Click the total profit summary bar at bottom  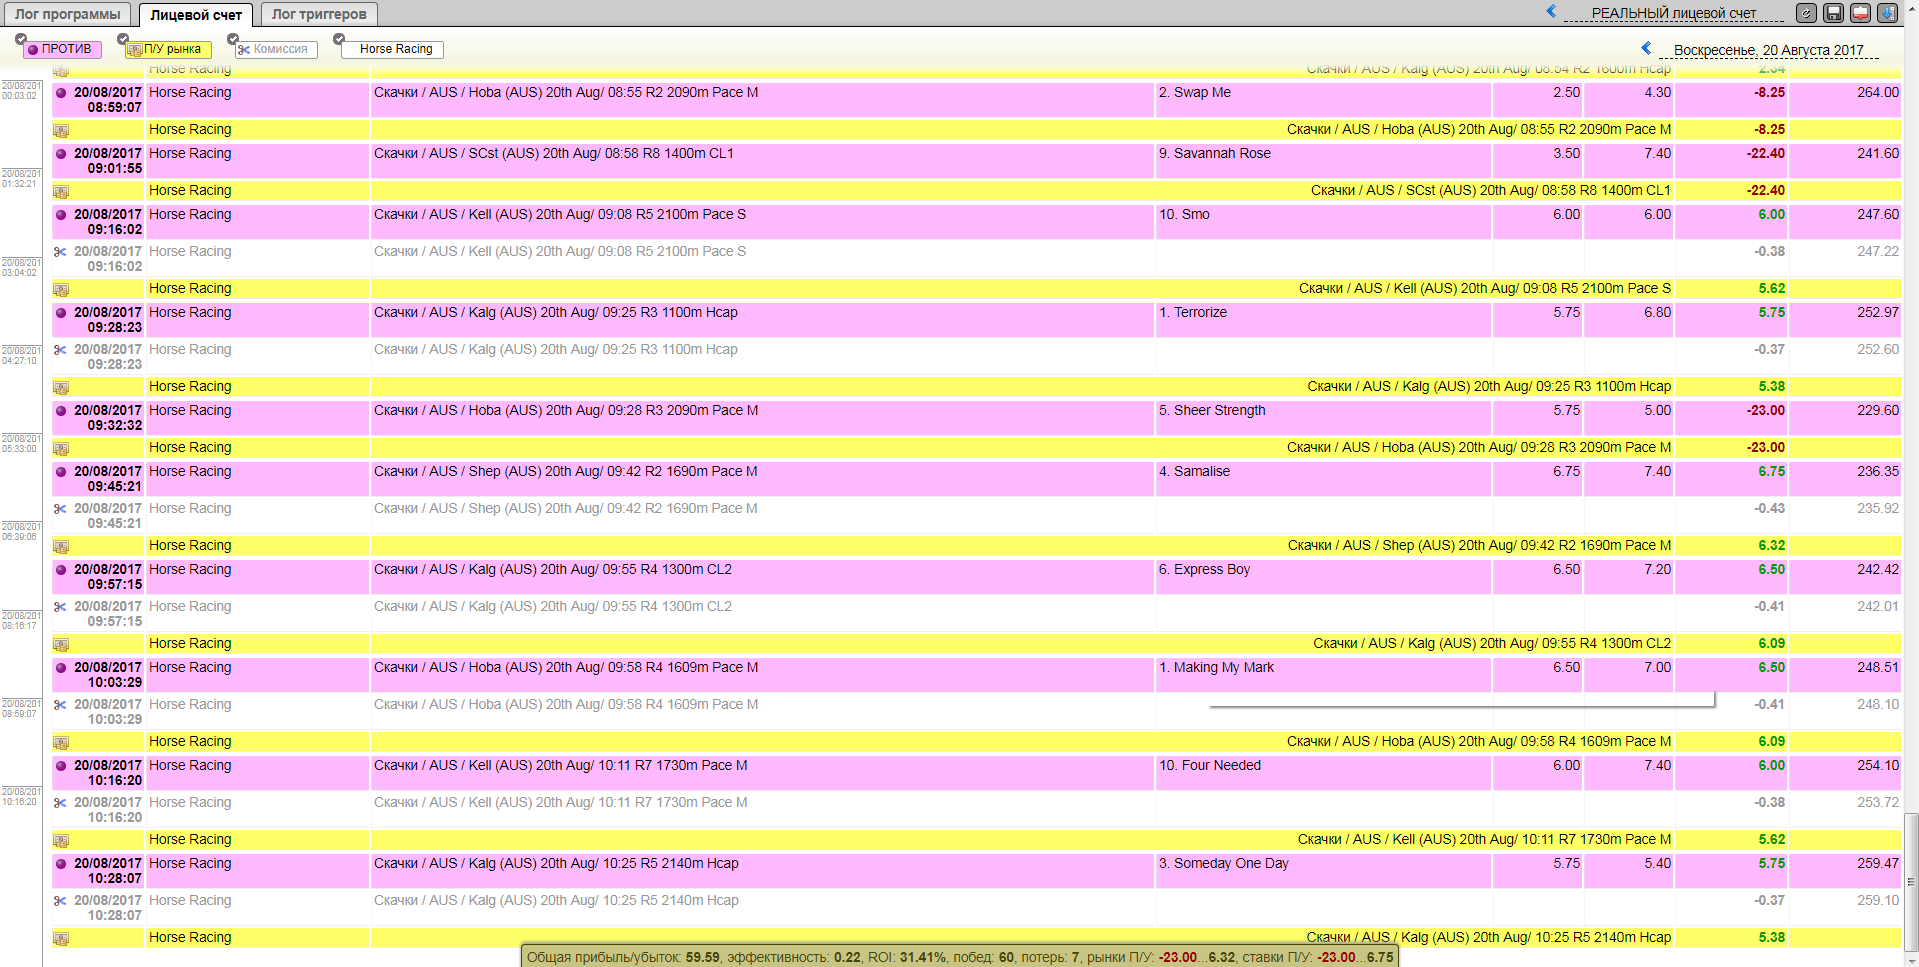(959, 957)
